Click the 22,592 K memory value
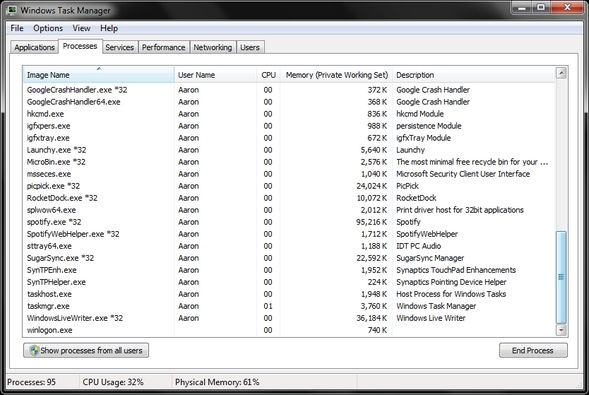The image size is (589, 395). click(372, 258)
